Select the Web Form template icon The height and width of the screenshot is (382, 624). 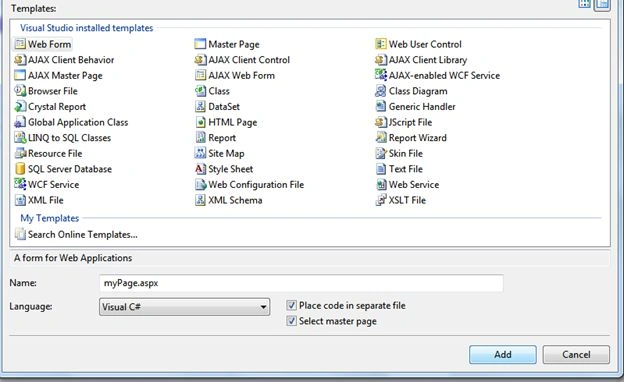pyautogui.click(x=20, y=44)
